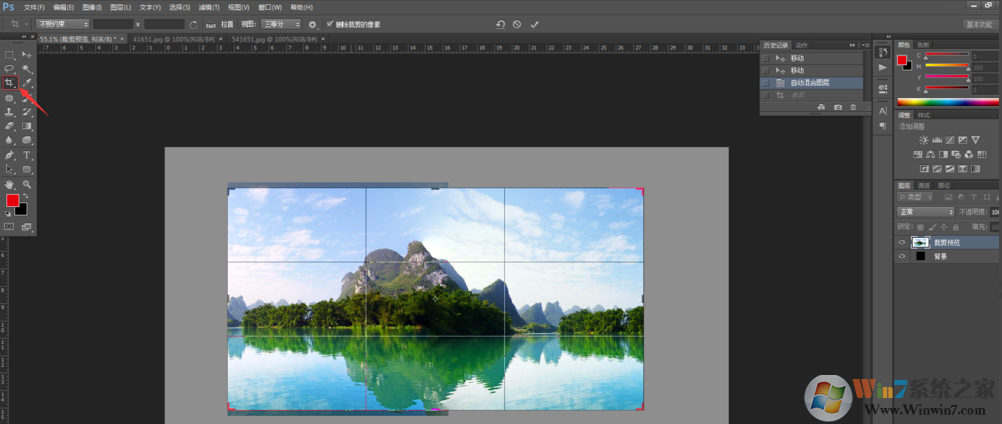
Task: Create new snapshot with camera icon
Action: point(836,107)
